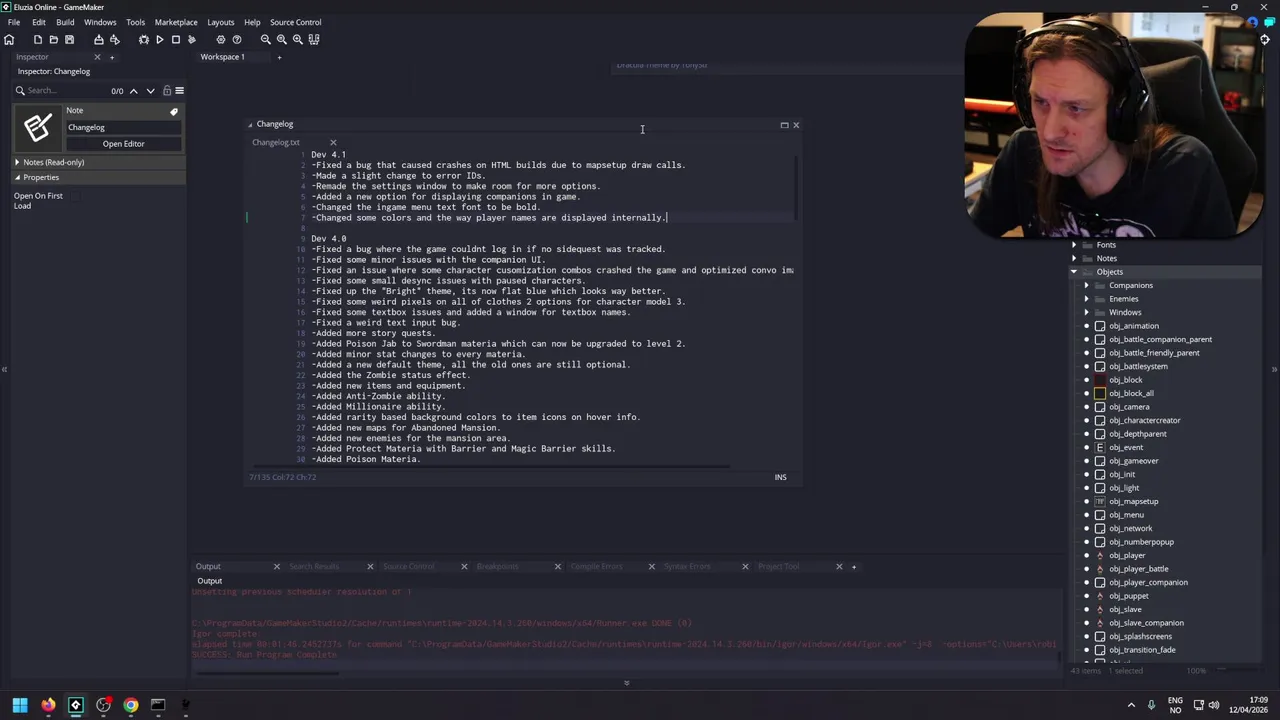Open the Windows Start menu
The height and width of the screenshot is (720, 1280).
tap(20, 705)
